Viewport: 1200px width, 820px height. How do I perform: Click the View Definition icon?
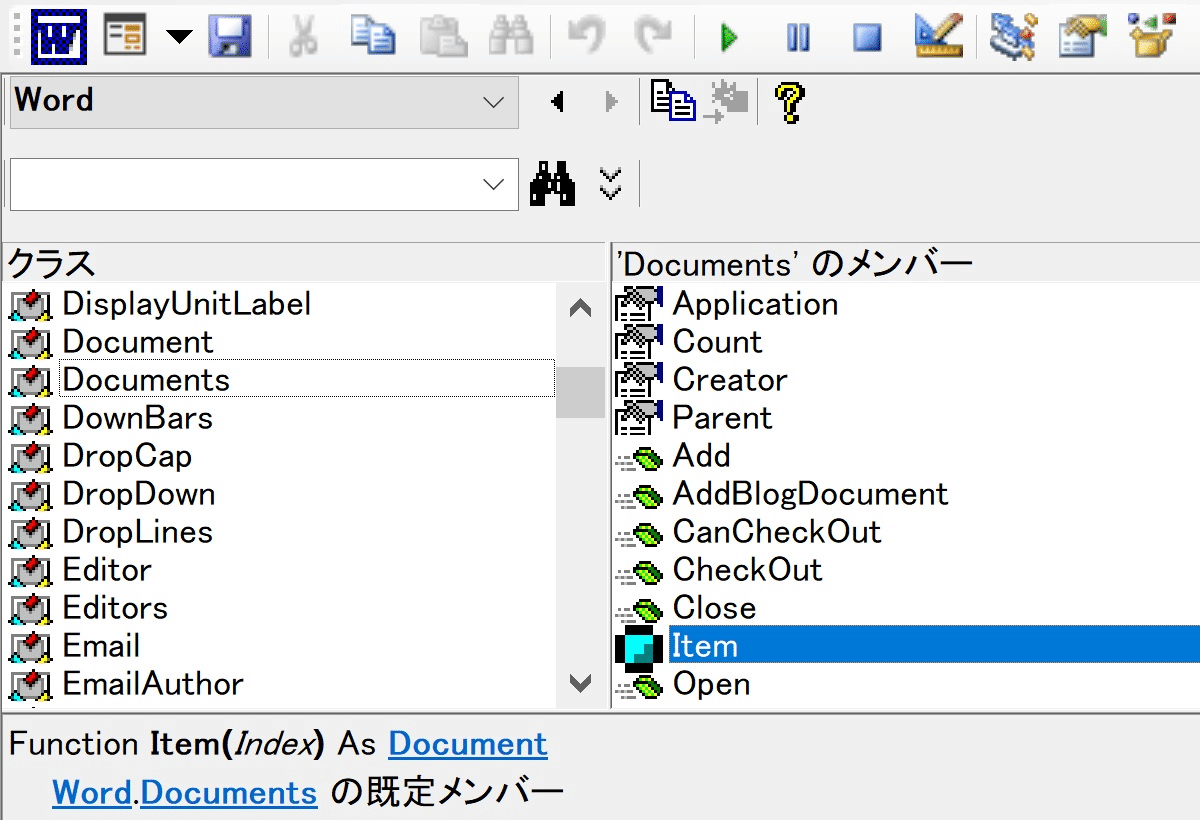pyautogui.click(x=727, y=101)
